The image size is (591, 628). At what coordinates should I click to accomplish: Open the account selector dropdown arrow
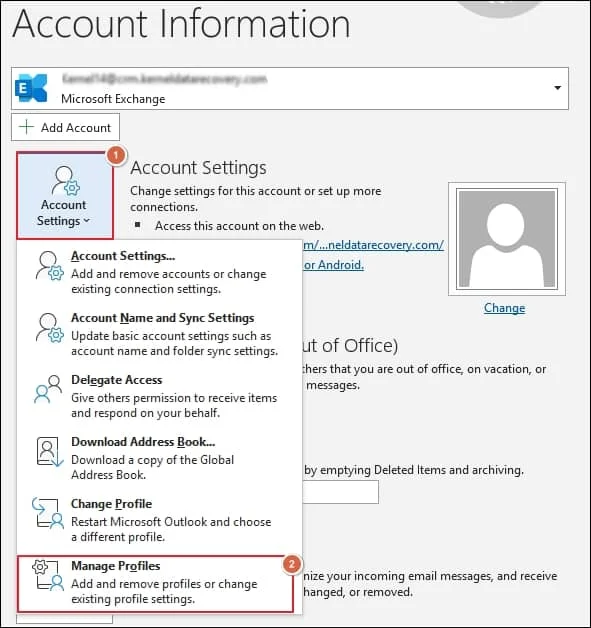pyautogui.click(x=557, y=88)
